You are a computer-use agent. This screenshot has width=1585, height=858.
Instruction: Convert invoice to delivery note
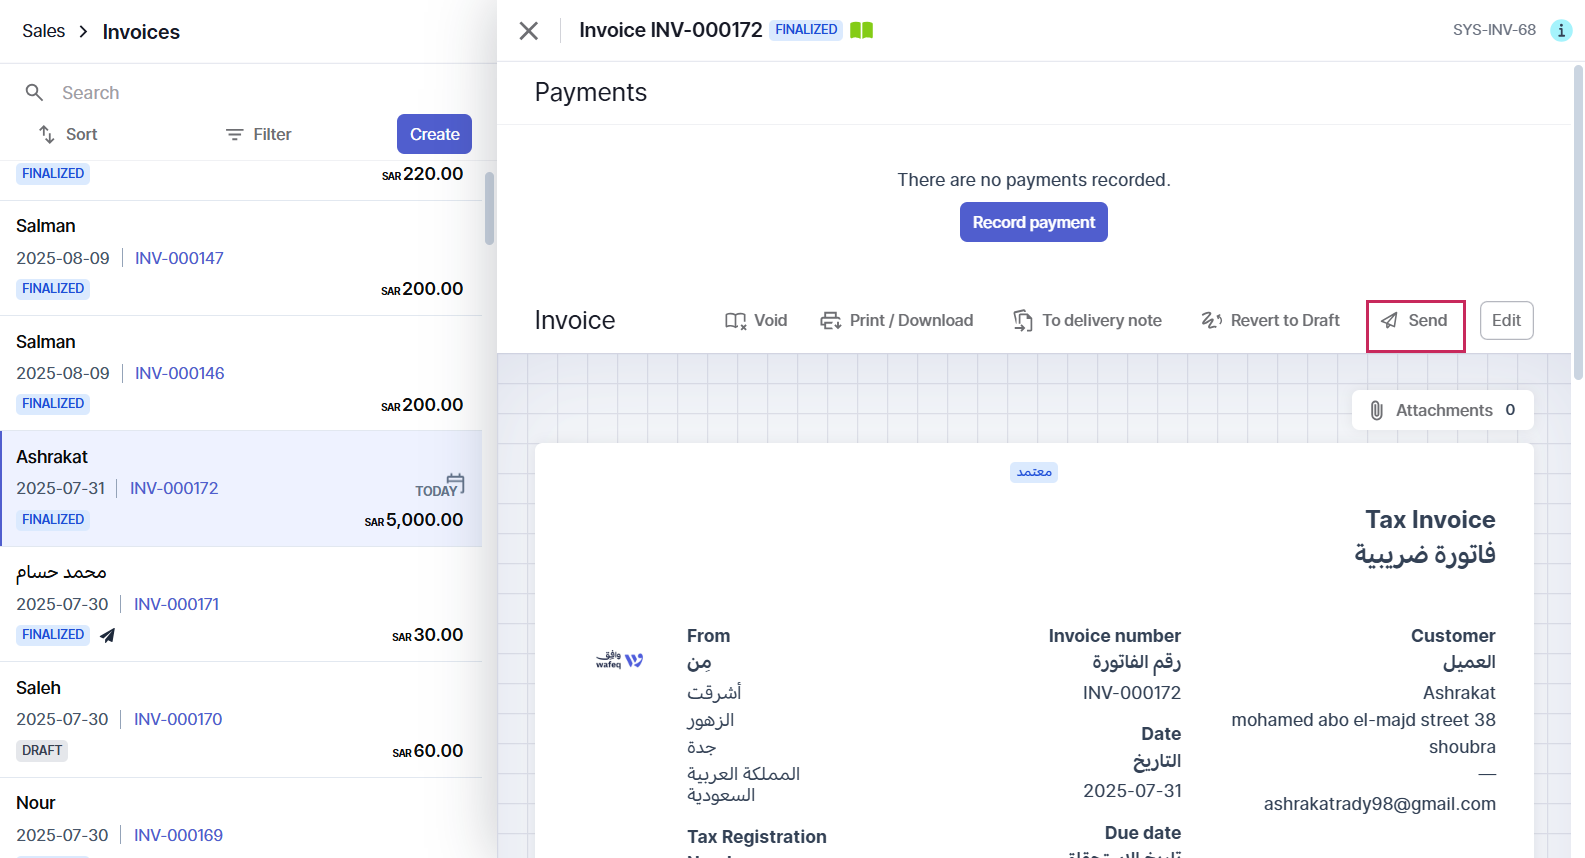[x=1087, y=320]
